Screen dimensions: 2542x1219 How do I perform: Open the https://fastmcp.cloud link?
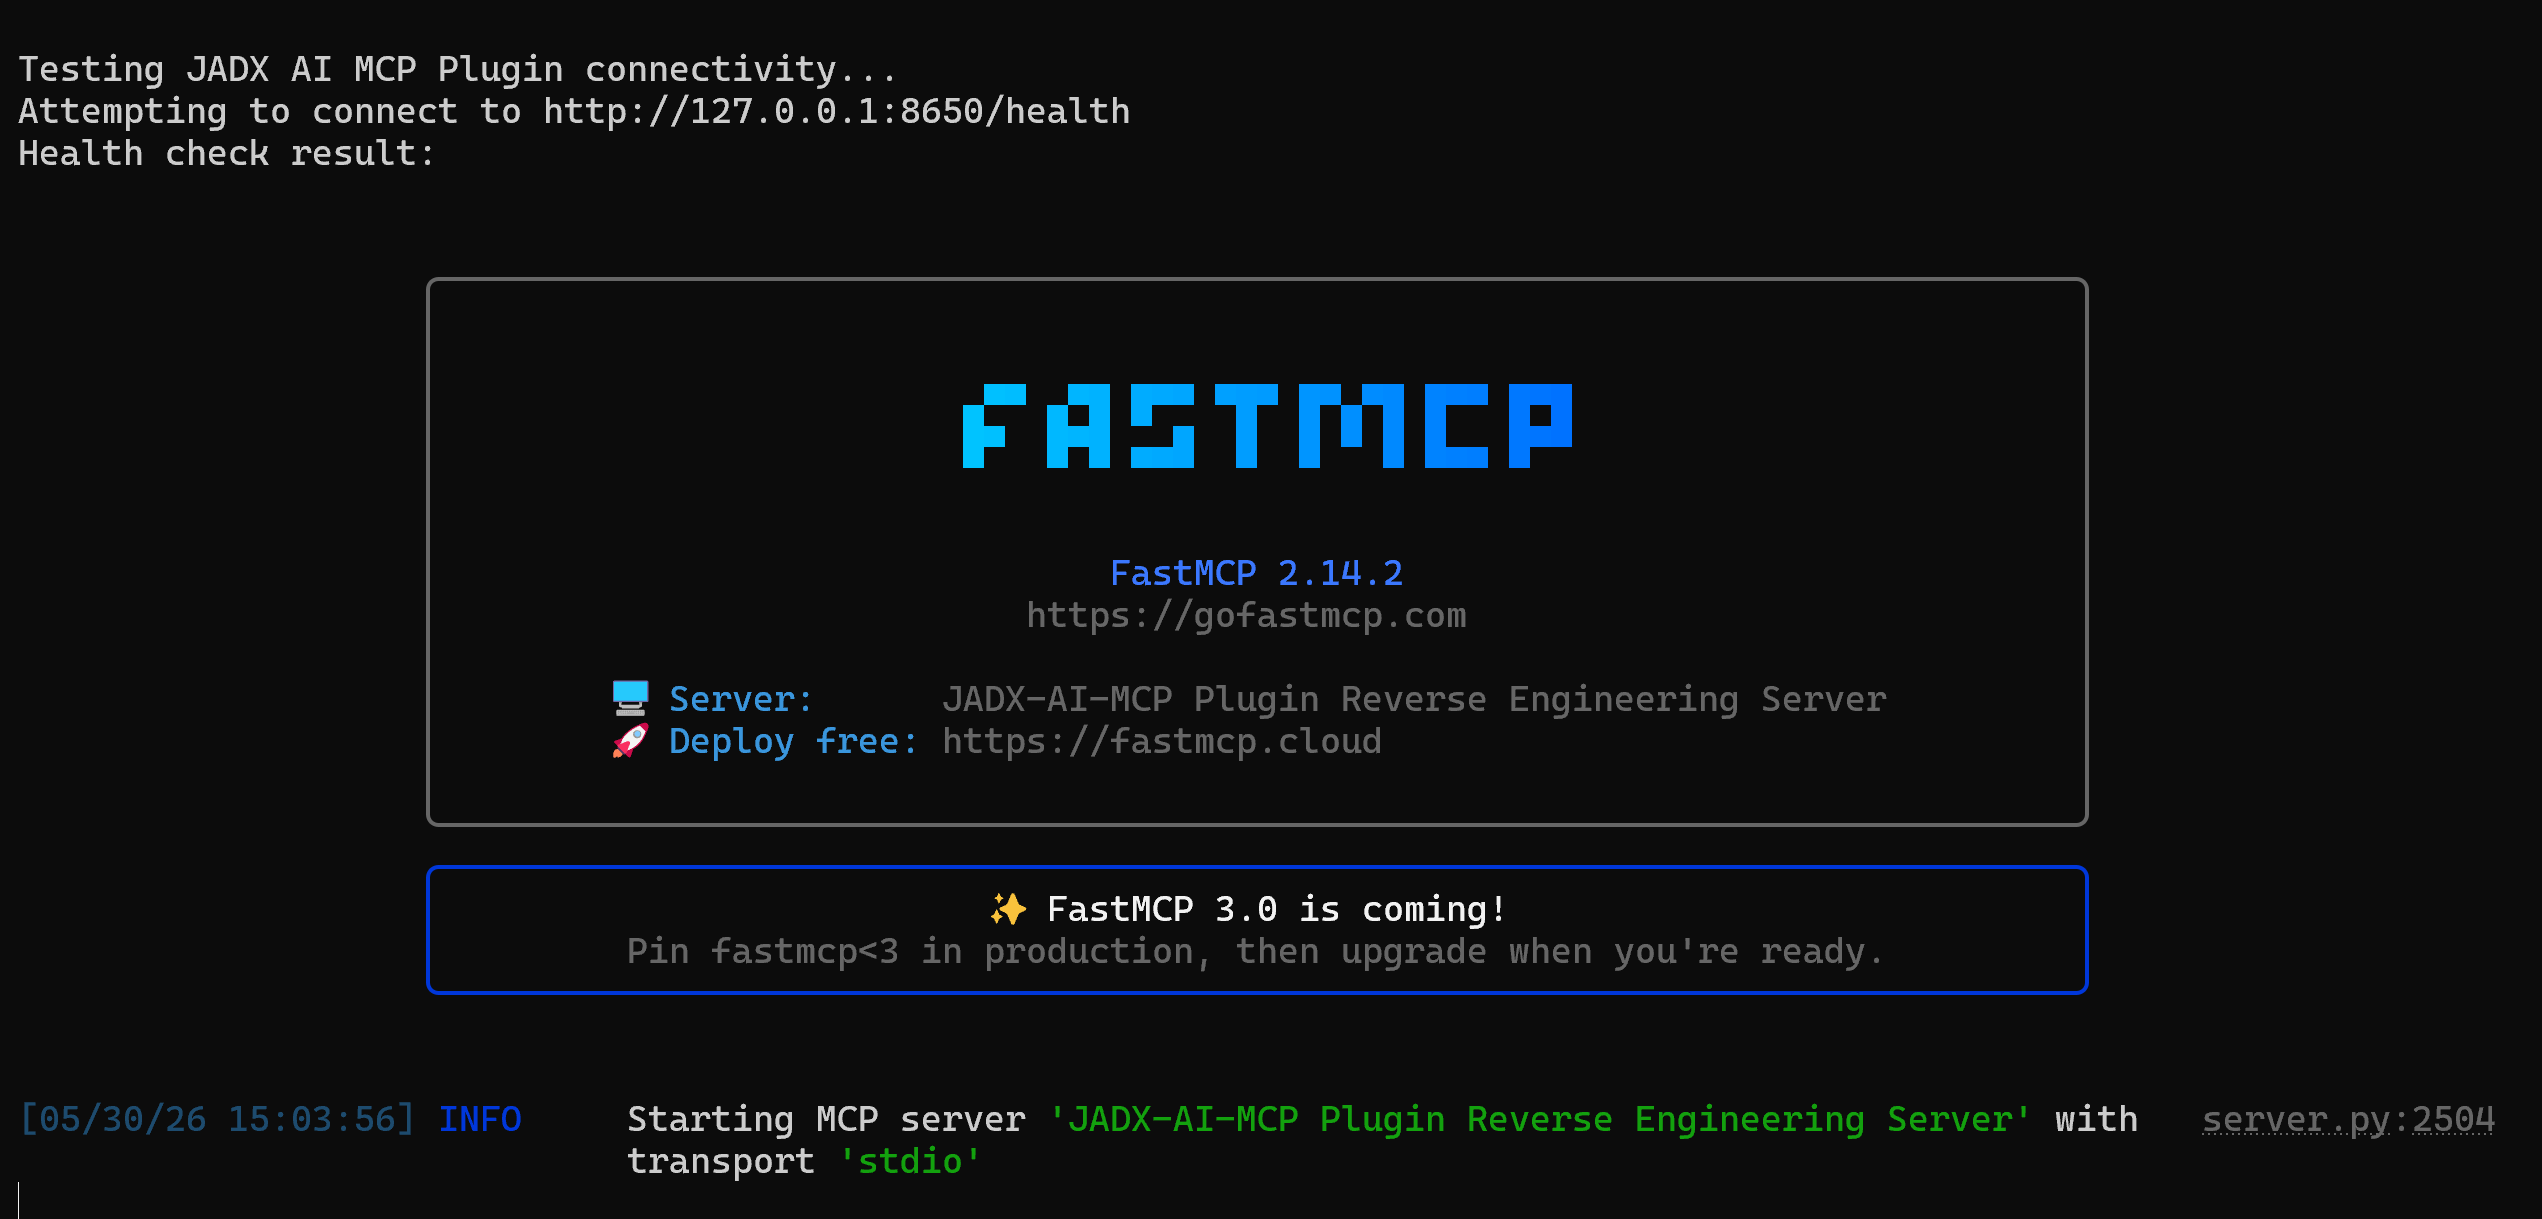(1162, 741)
